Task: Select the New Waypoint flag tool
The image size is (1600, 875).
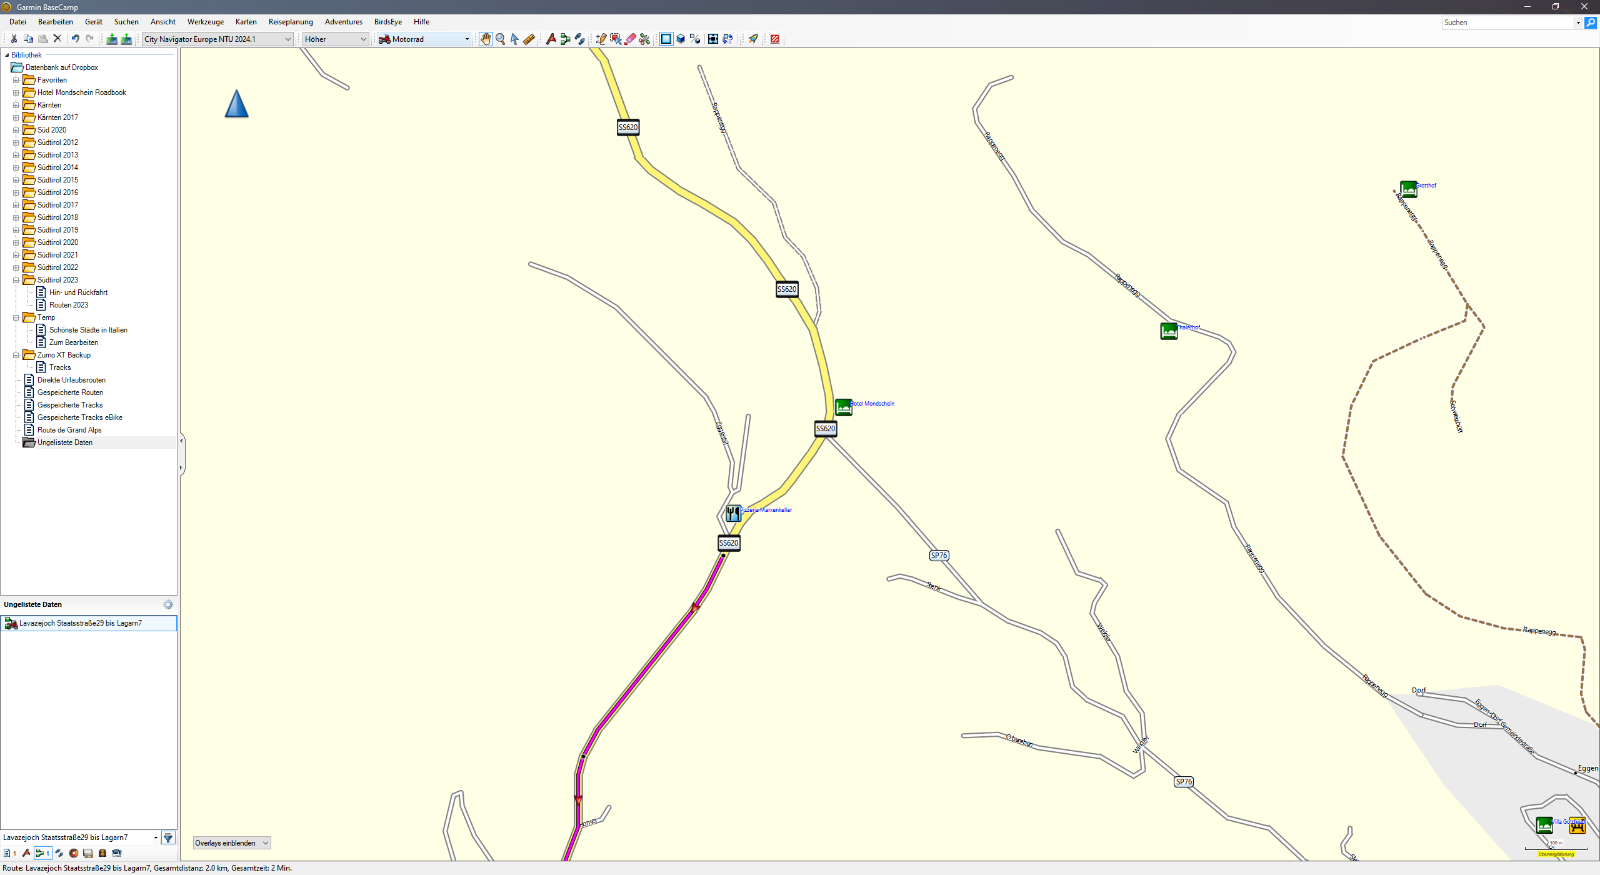Action: [x=551, y=39]
